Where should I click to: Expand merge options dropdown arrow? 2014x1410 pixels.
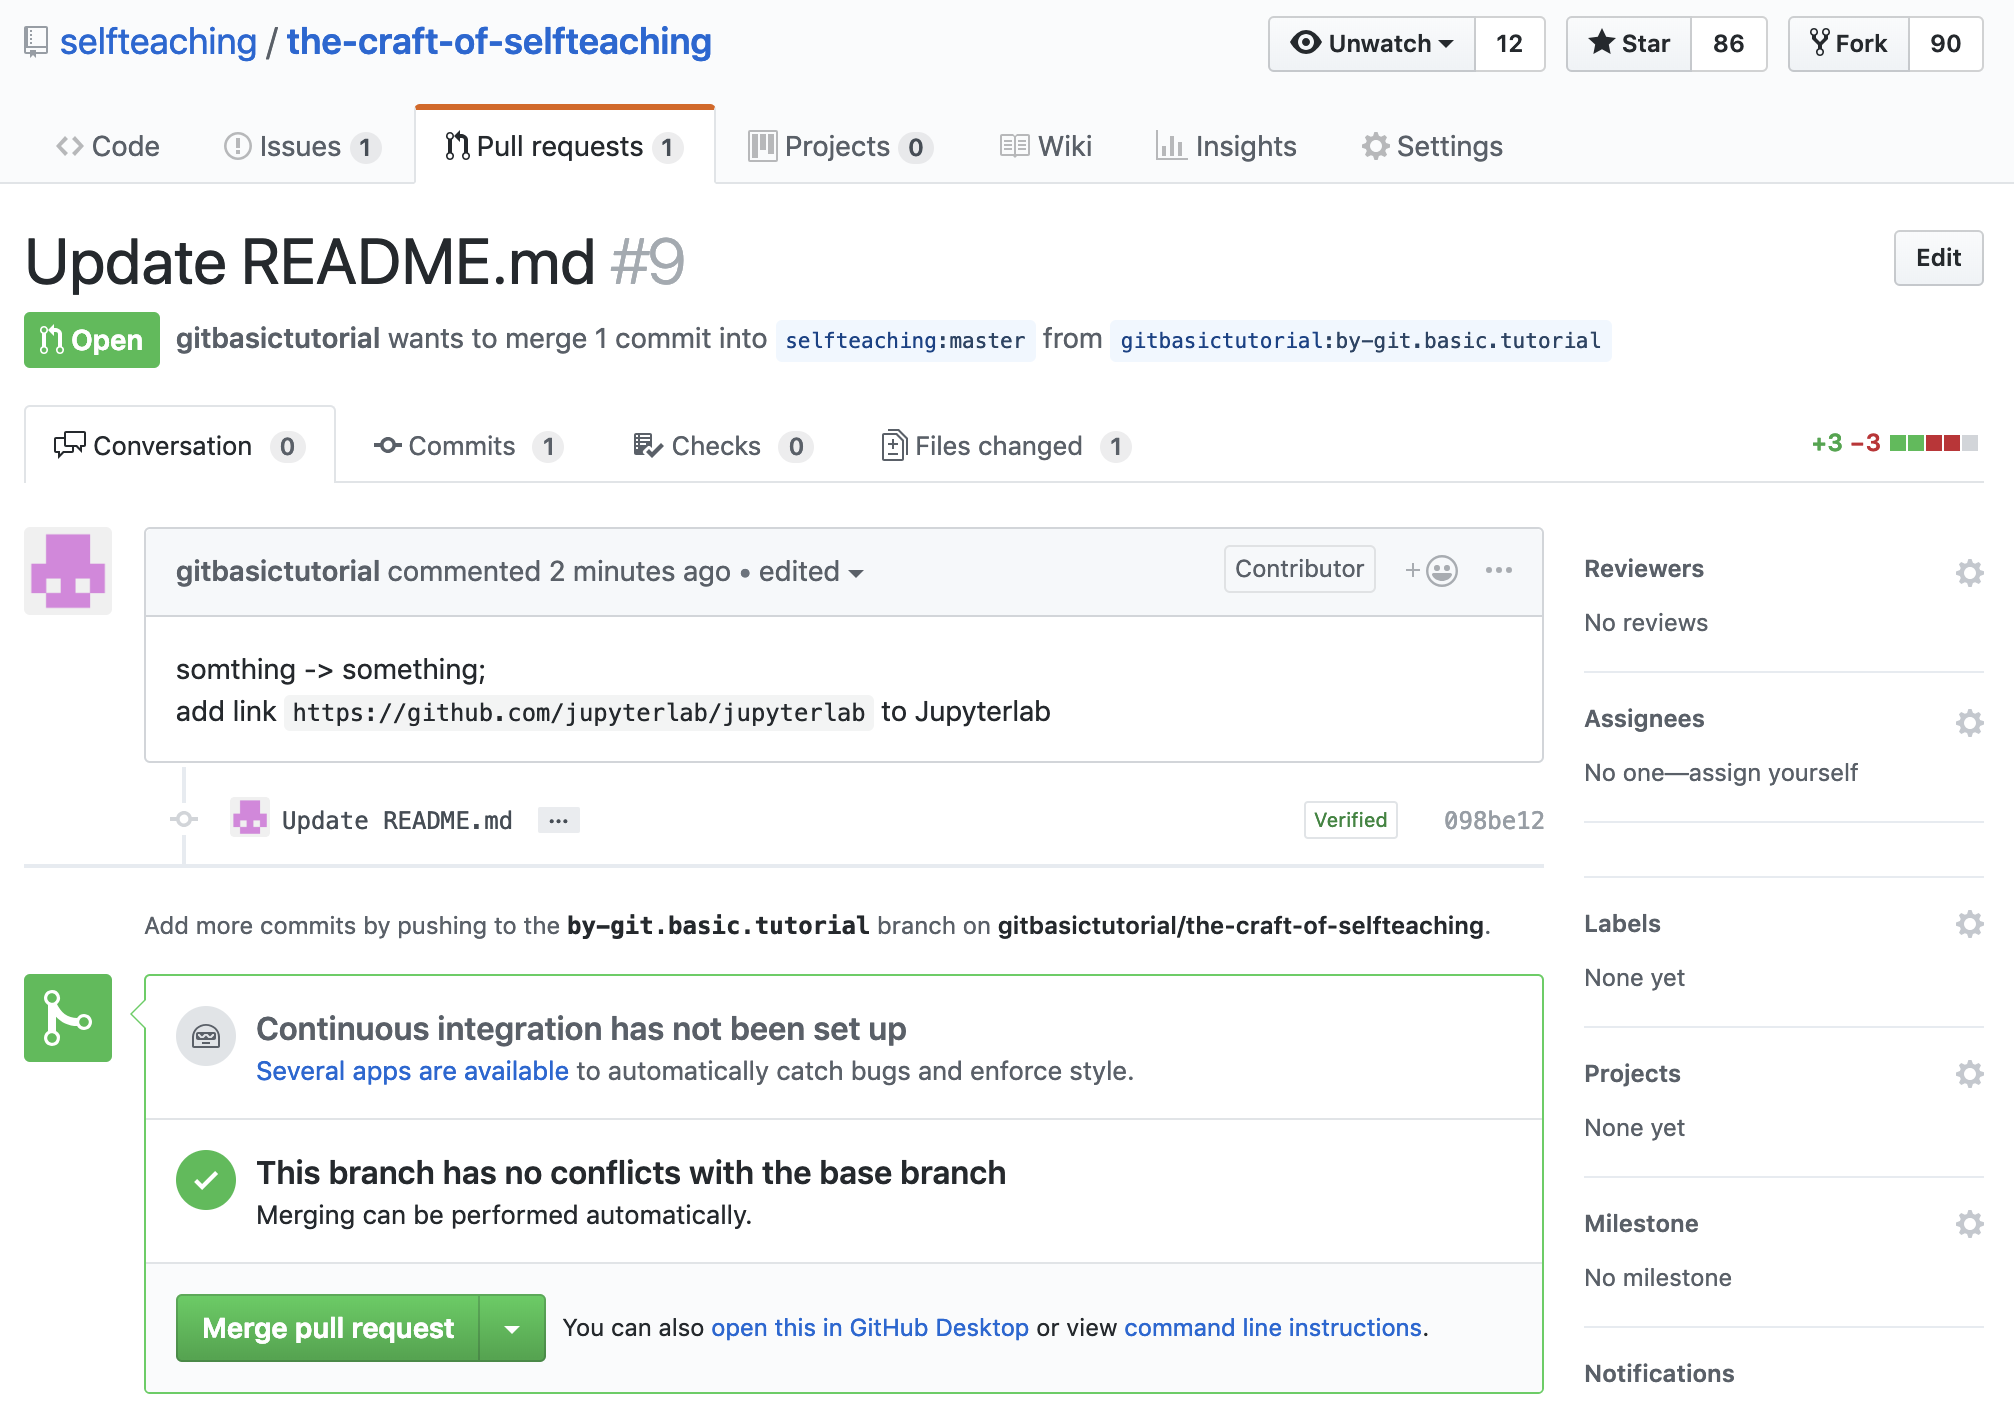512,1329
